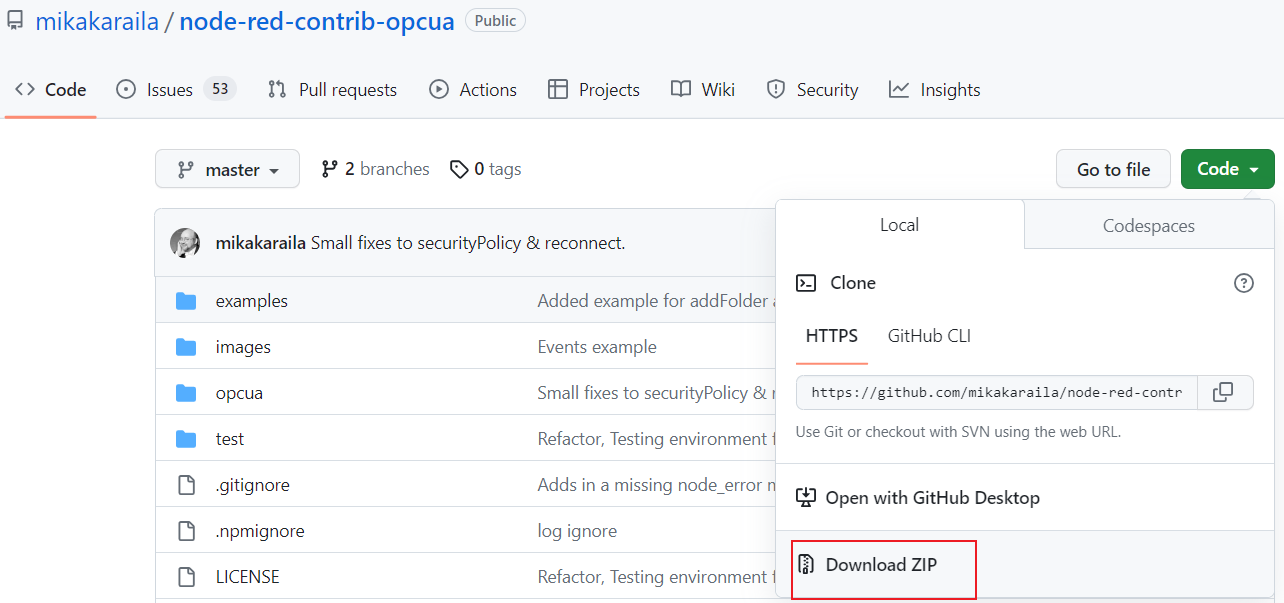Click the clone help question mark icon

pyautogui.click(x=1243, y=283)
